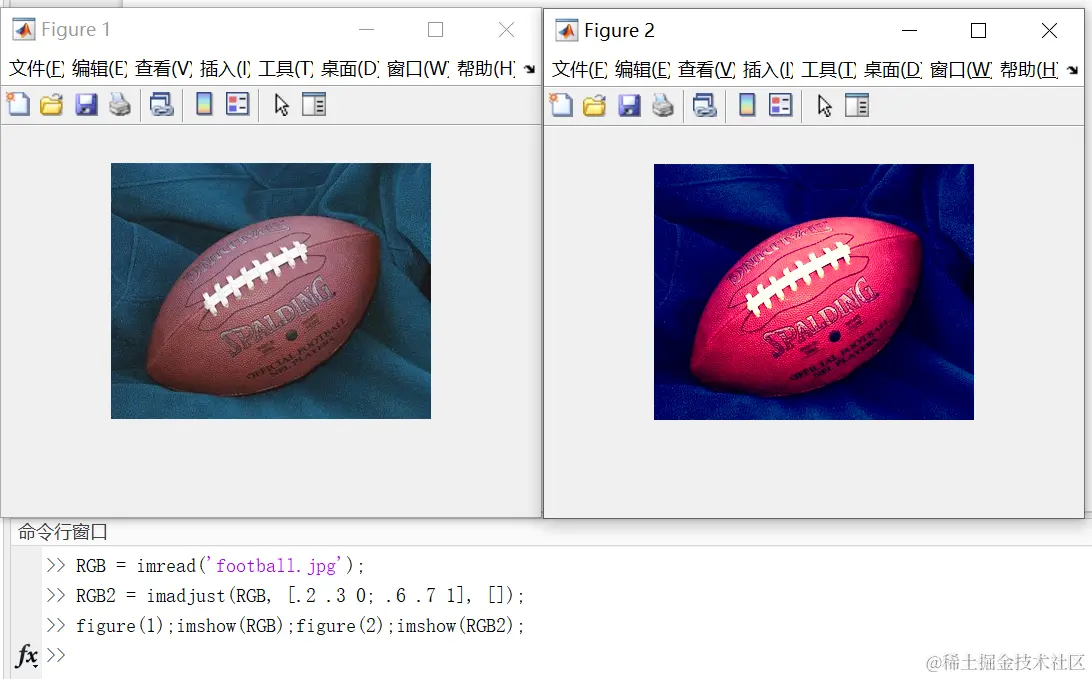Open 查看(V) menu in Figure 2
The image size is (1092, 679).
pyautogui.click(x=707, y=69)
